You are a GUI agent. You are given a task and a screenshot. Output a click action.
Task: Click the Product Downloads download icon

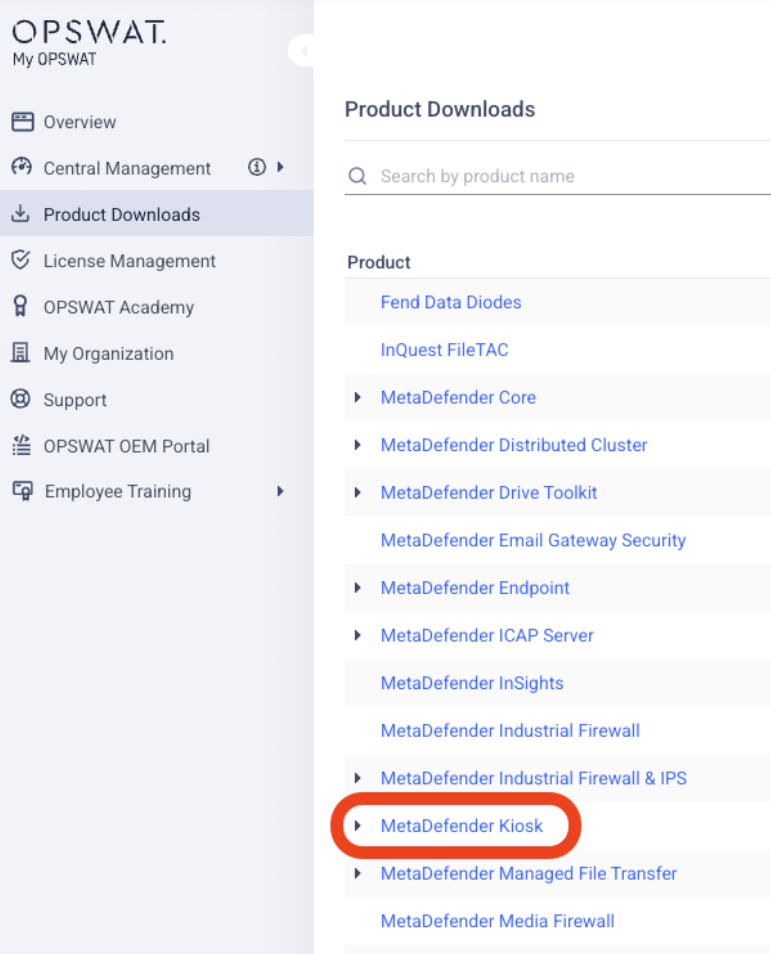click(21, 214)
